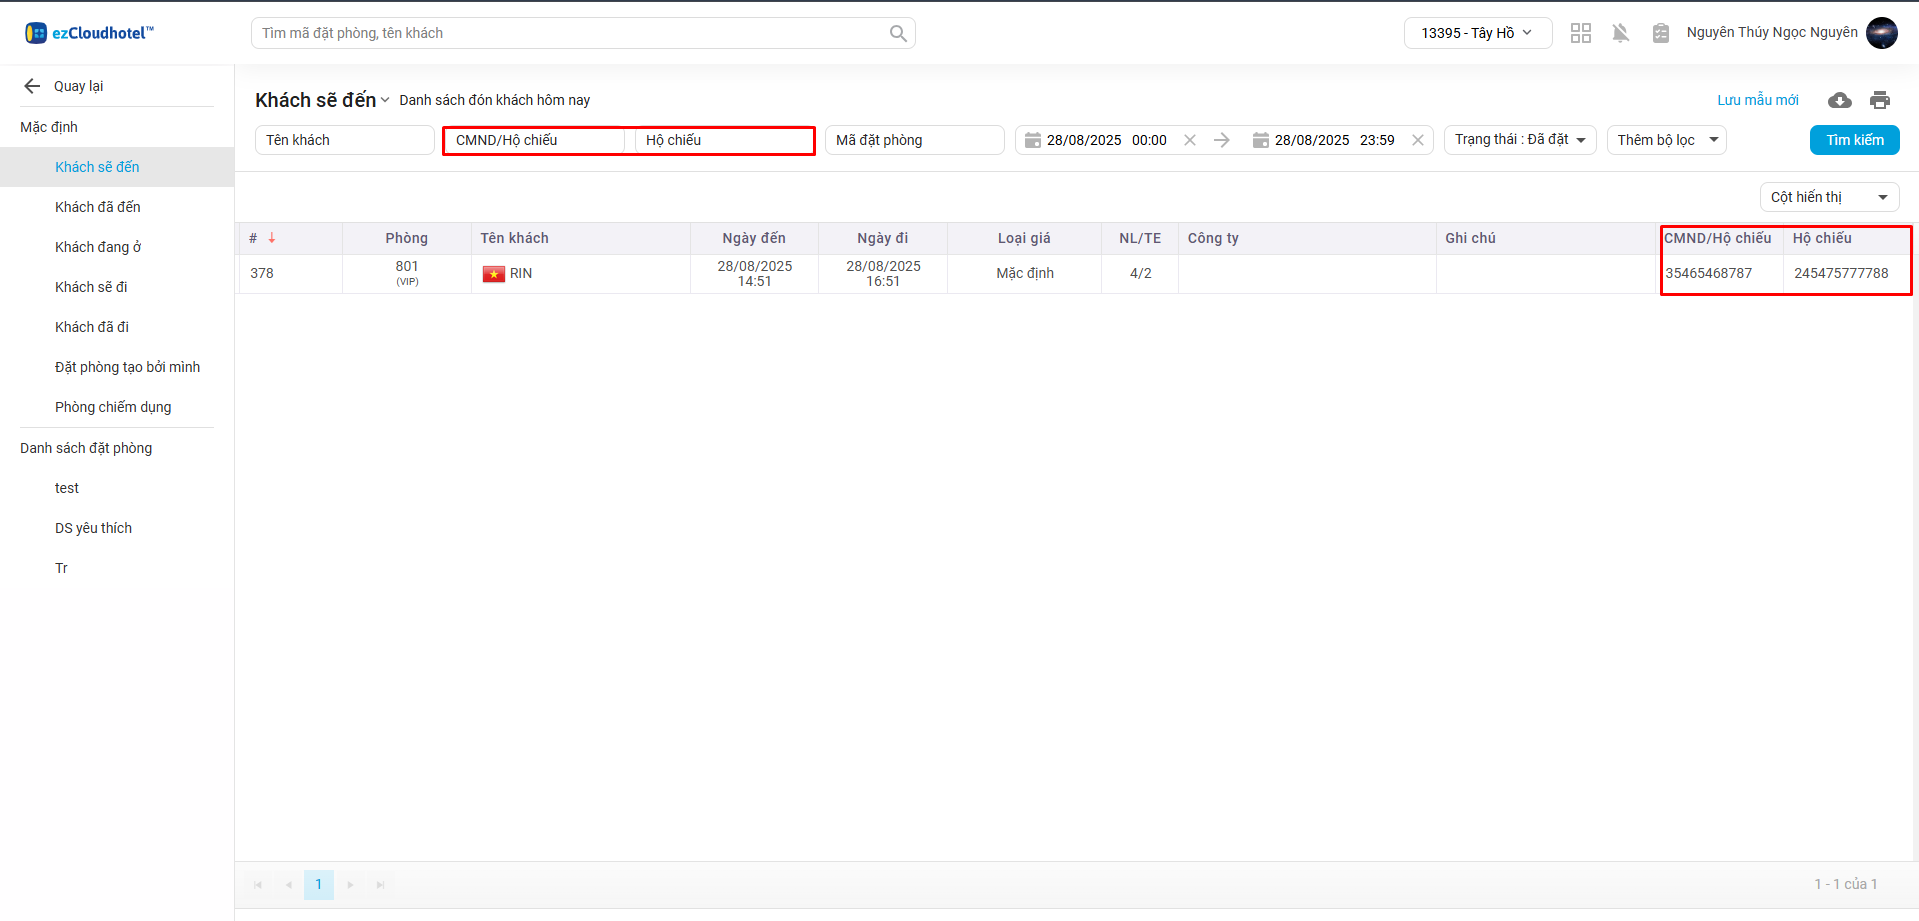
Task: Click the printer icon
Action: (1880, 100)
